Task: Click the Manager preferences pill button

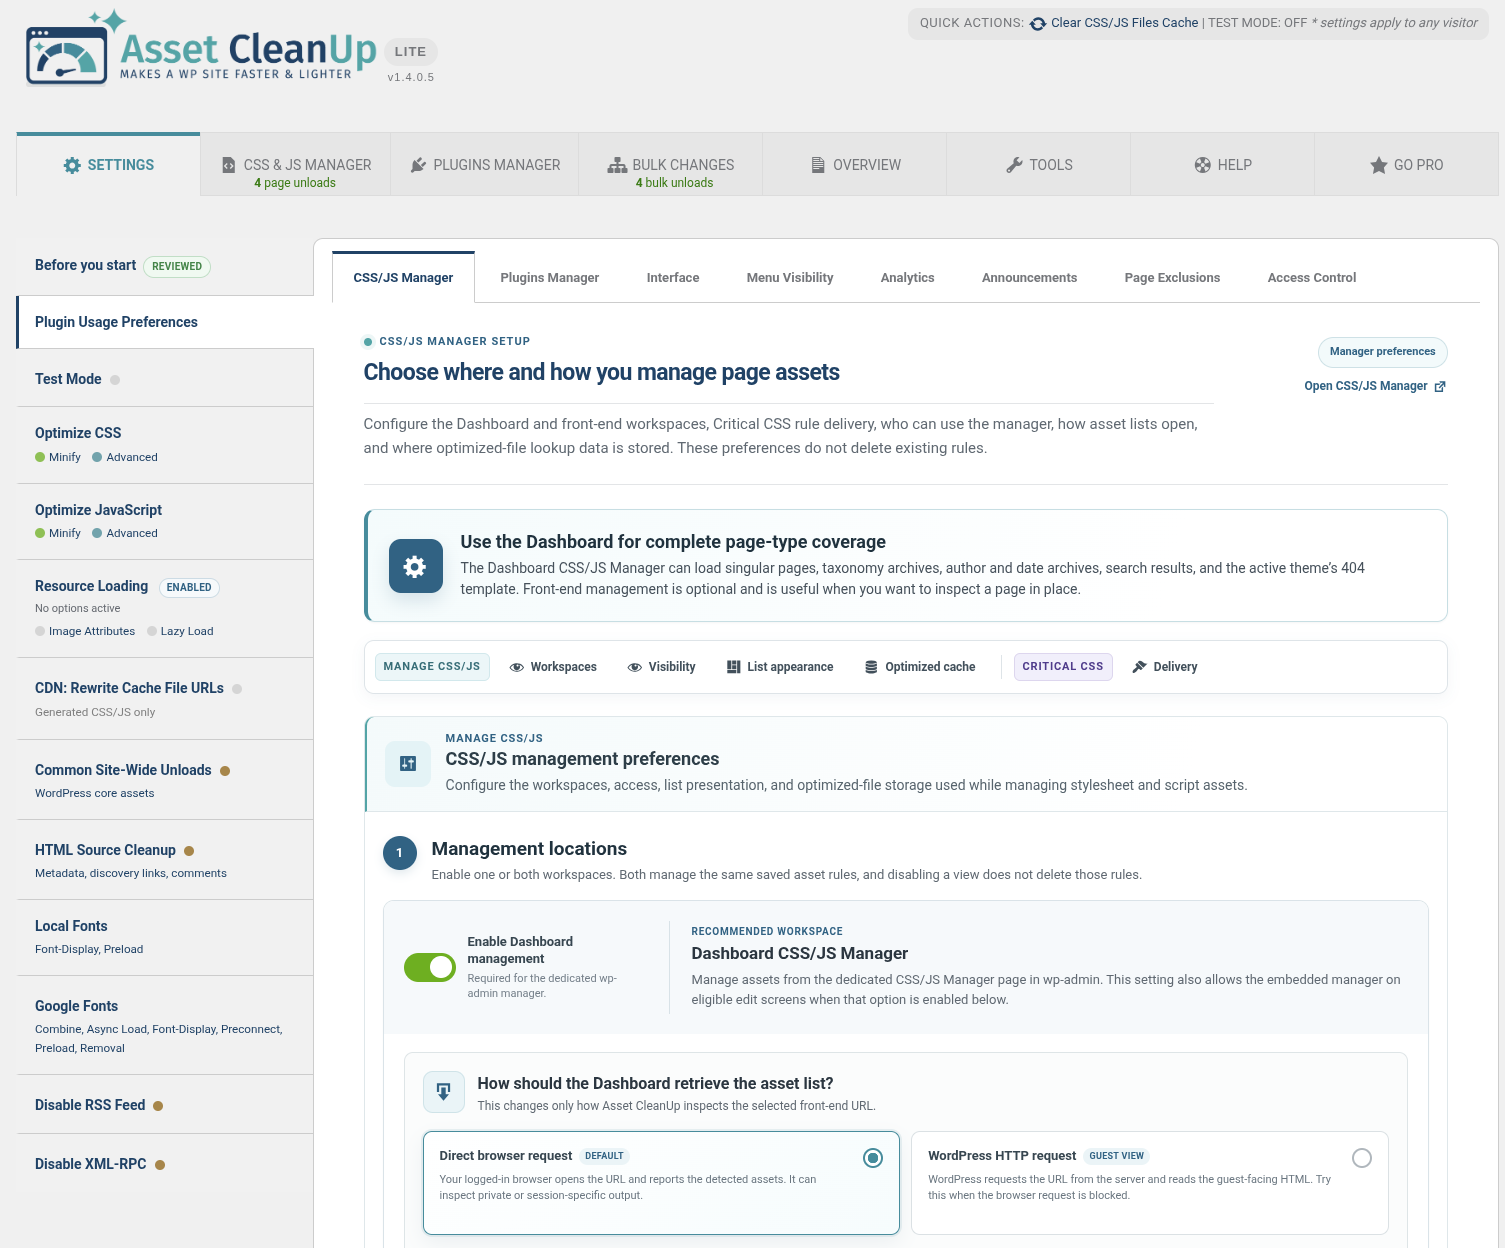Action: pyautogui.click(x=1383, y=352)
